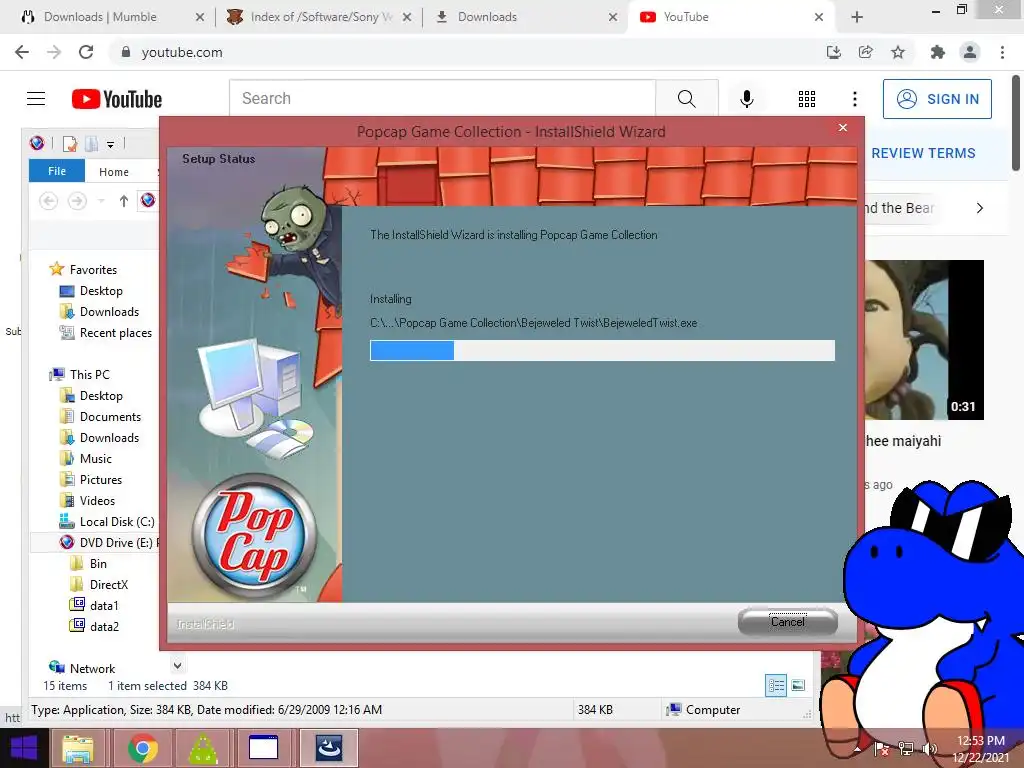Start voice search with microphone icon
1024x768 pixels.
pos(746,99)
